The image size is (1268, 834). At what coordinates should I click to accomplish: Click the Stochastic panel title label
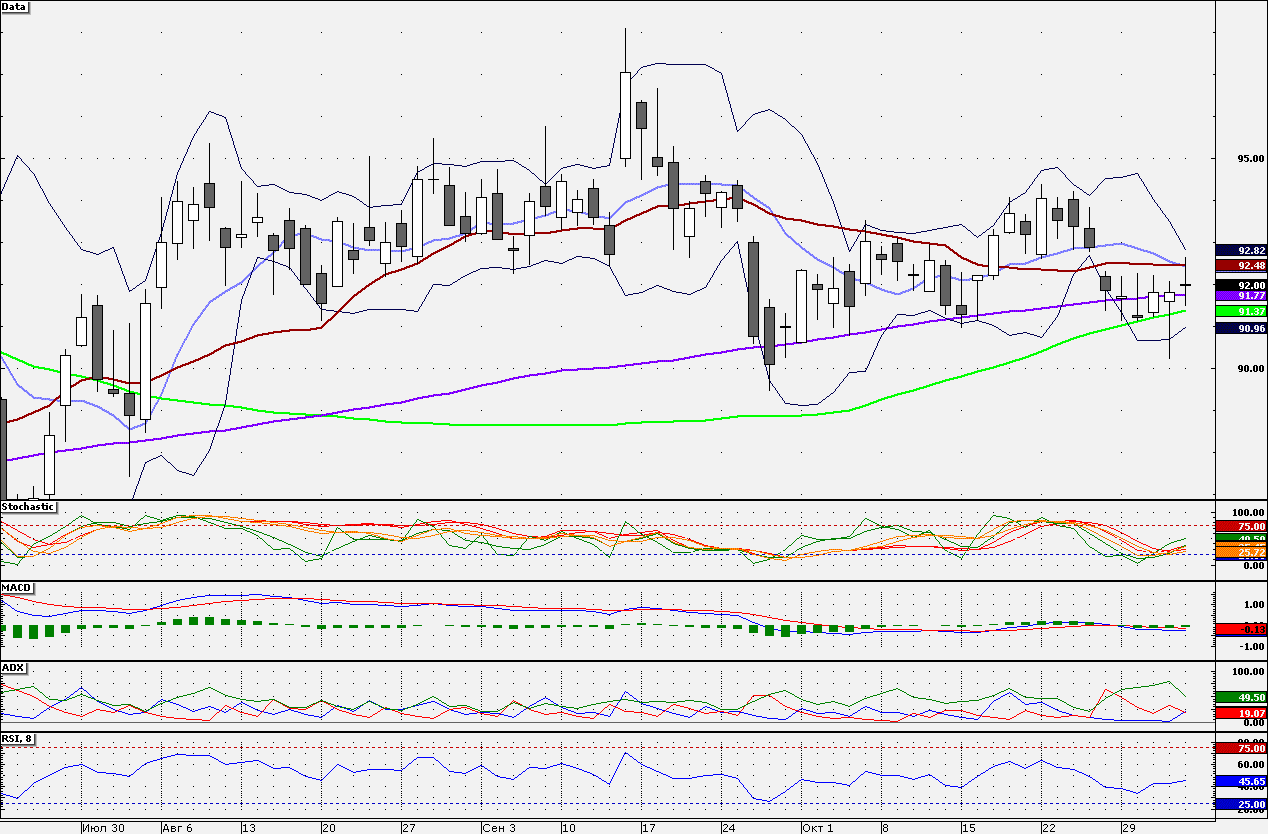[x=28, y=507]
